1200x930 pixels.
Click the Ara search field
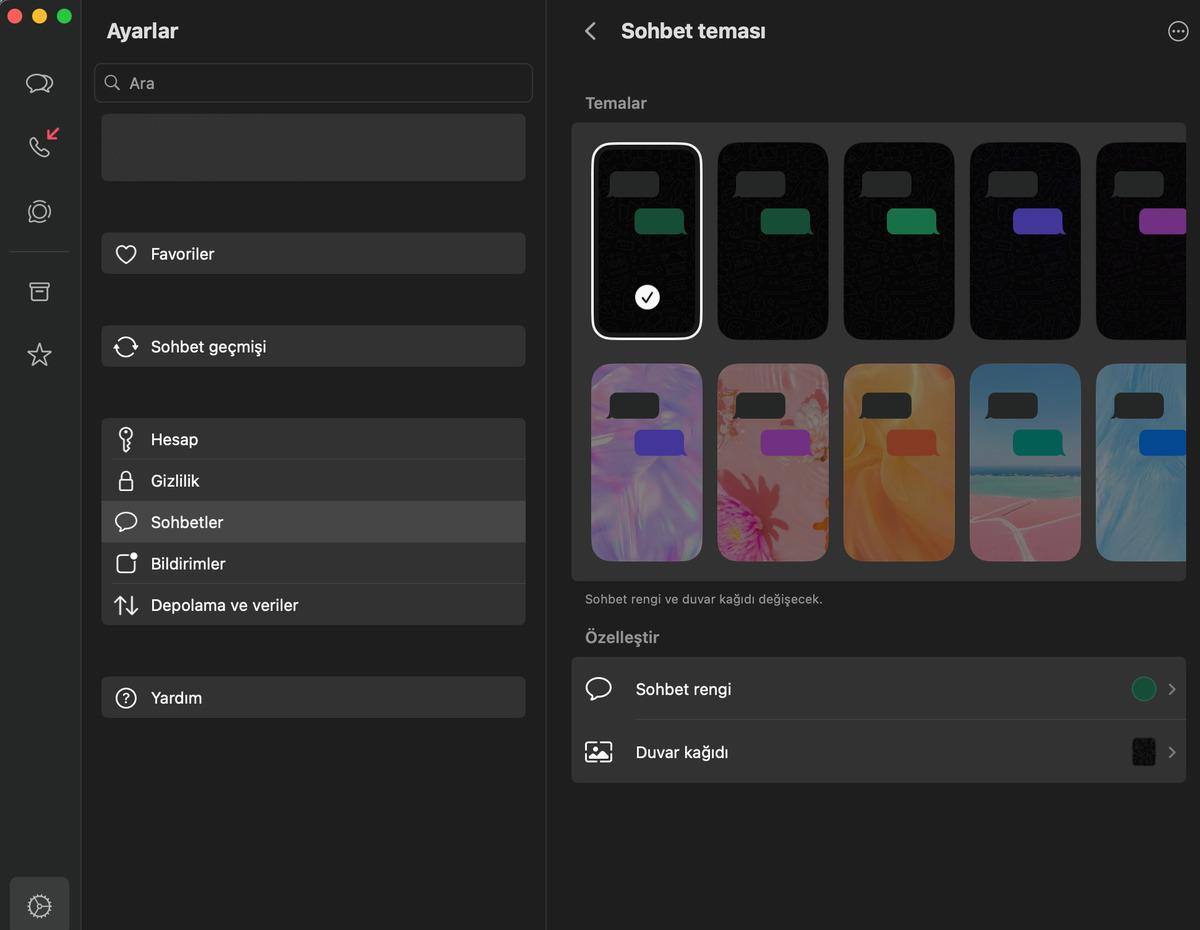tap(313, 83)
